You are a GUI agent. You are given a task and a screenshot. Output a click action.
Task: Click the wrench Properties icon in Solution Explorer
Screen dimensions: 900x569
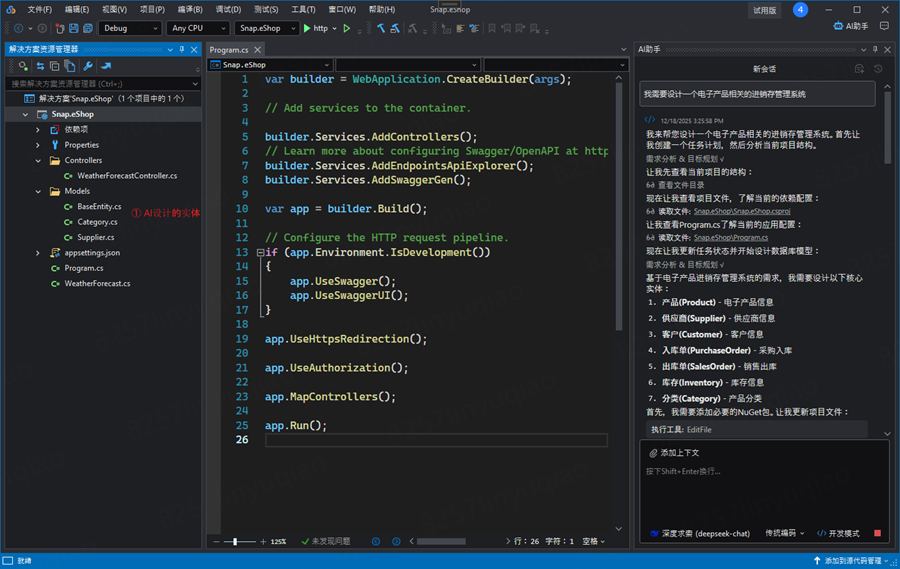coord(88,67)
